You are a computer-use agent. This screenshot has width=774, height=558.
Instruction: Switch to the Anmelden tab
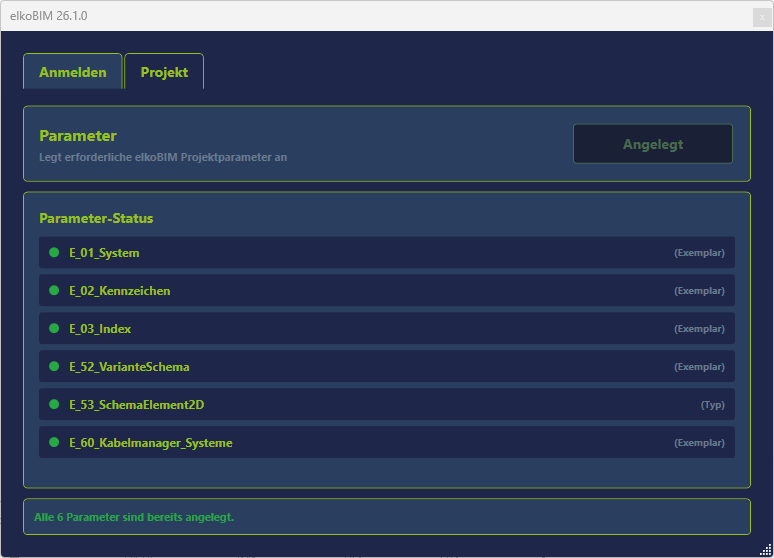pos(73,72)
